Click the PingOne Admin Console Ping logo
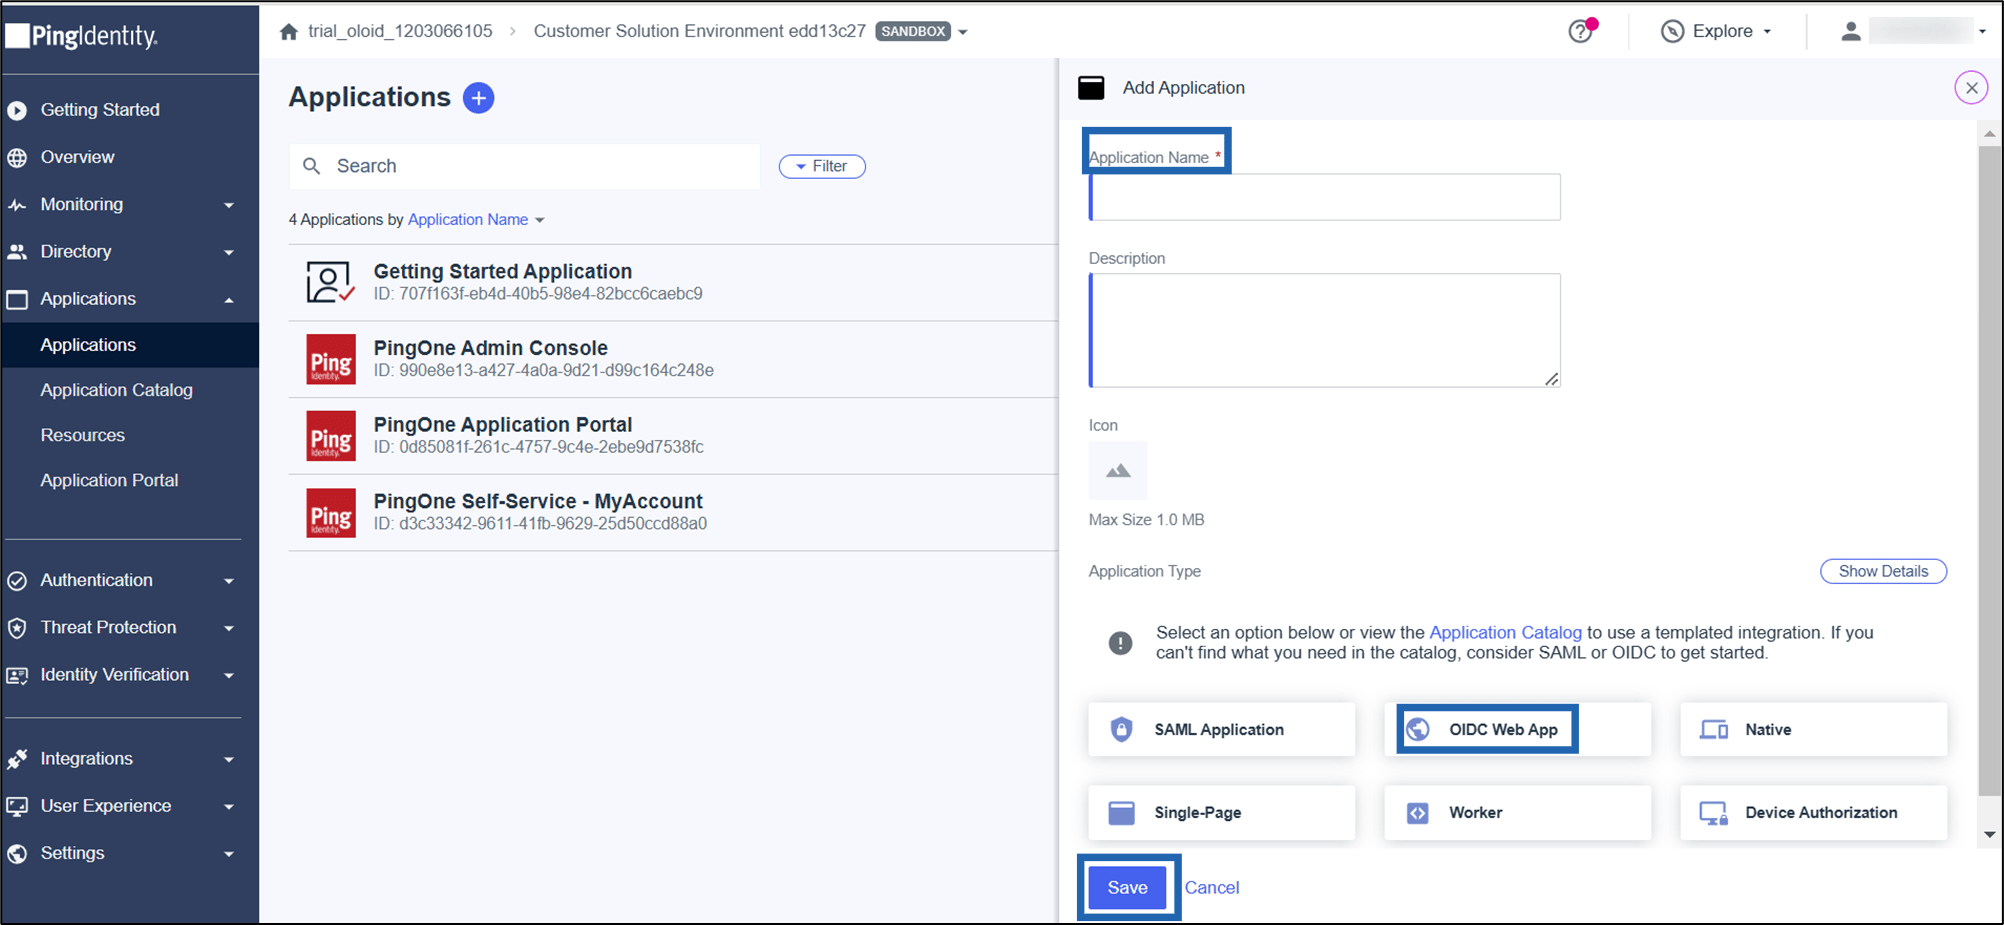 coord(331,359)
